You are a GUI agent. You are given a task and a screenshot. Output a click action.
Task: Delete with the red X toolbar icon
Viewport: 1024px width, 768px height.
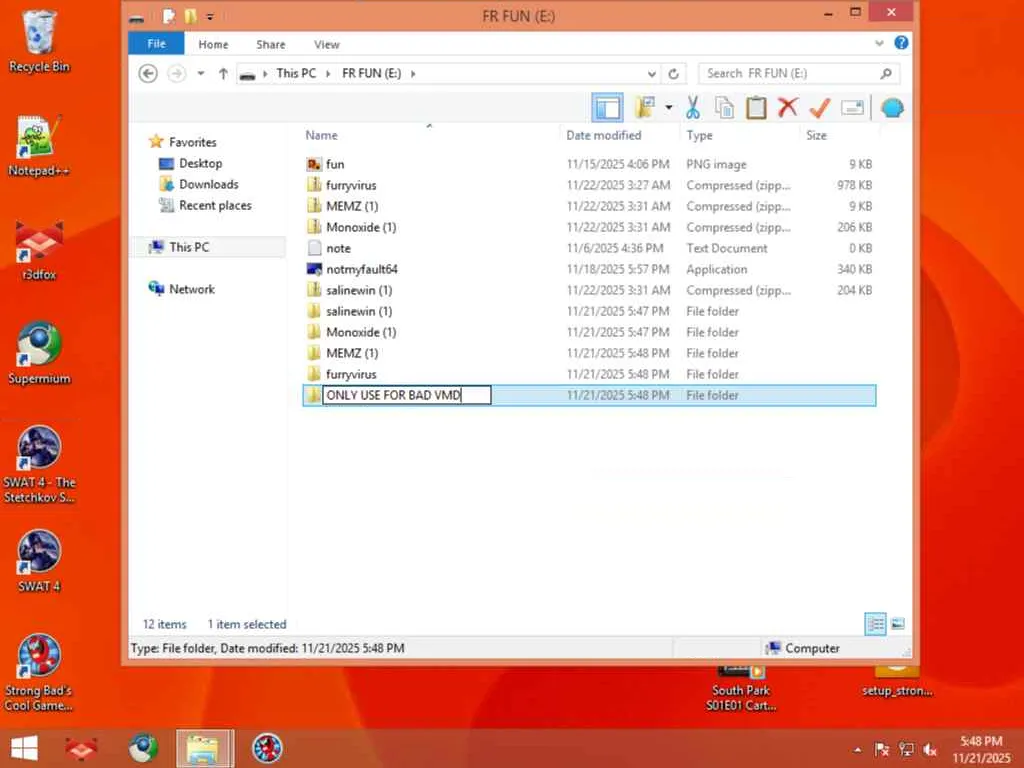point(788,107)
